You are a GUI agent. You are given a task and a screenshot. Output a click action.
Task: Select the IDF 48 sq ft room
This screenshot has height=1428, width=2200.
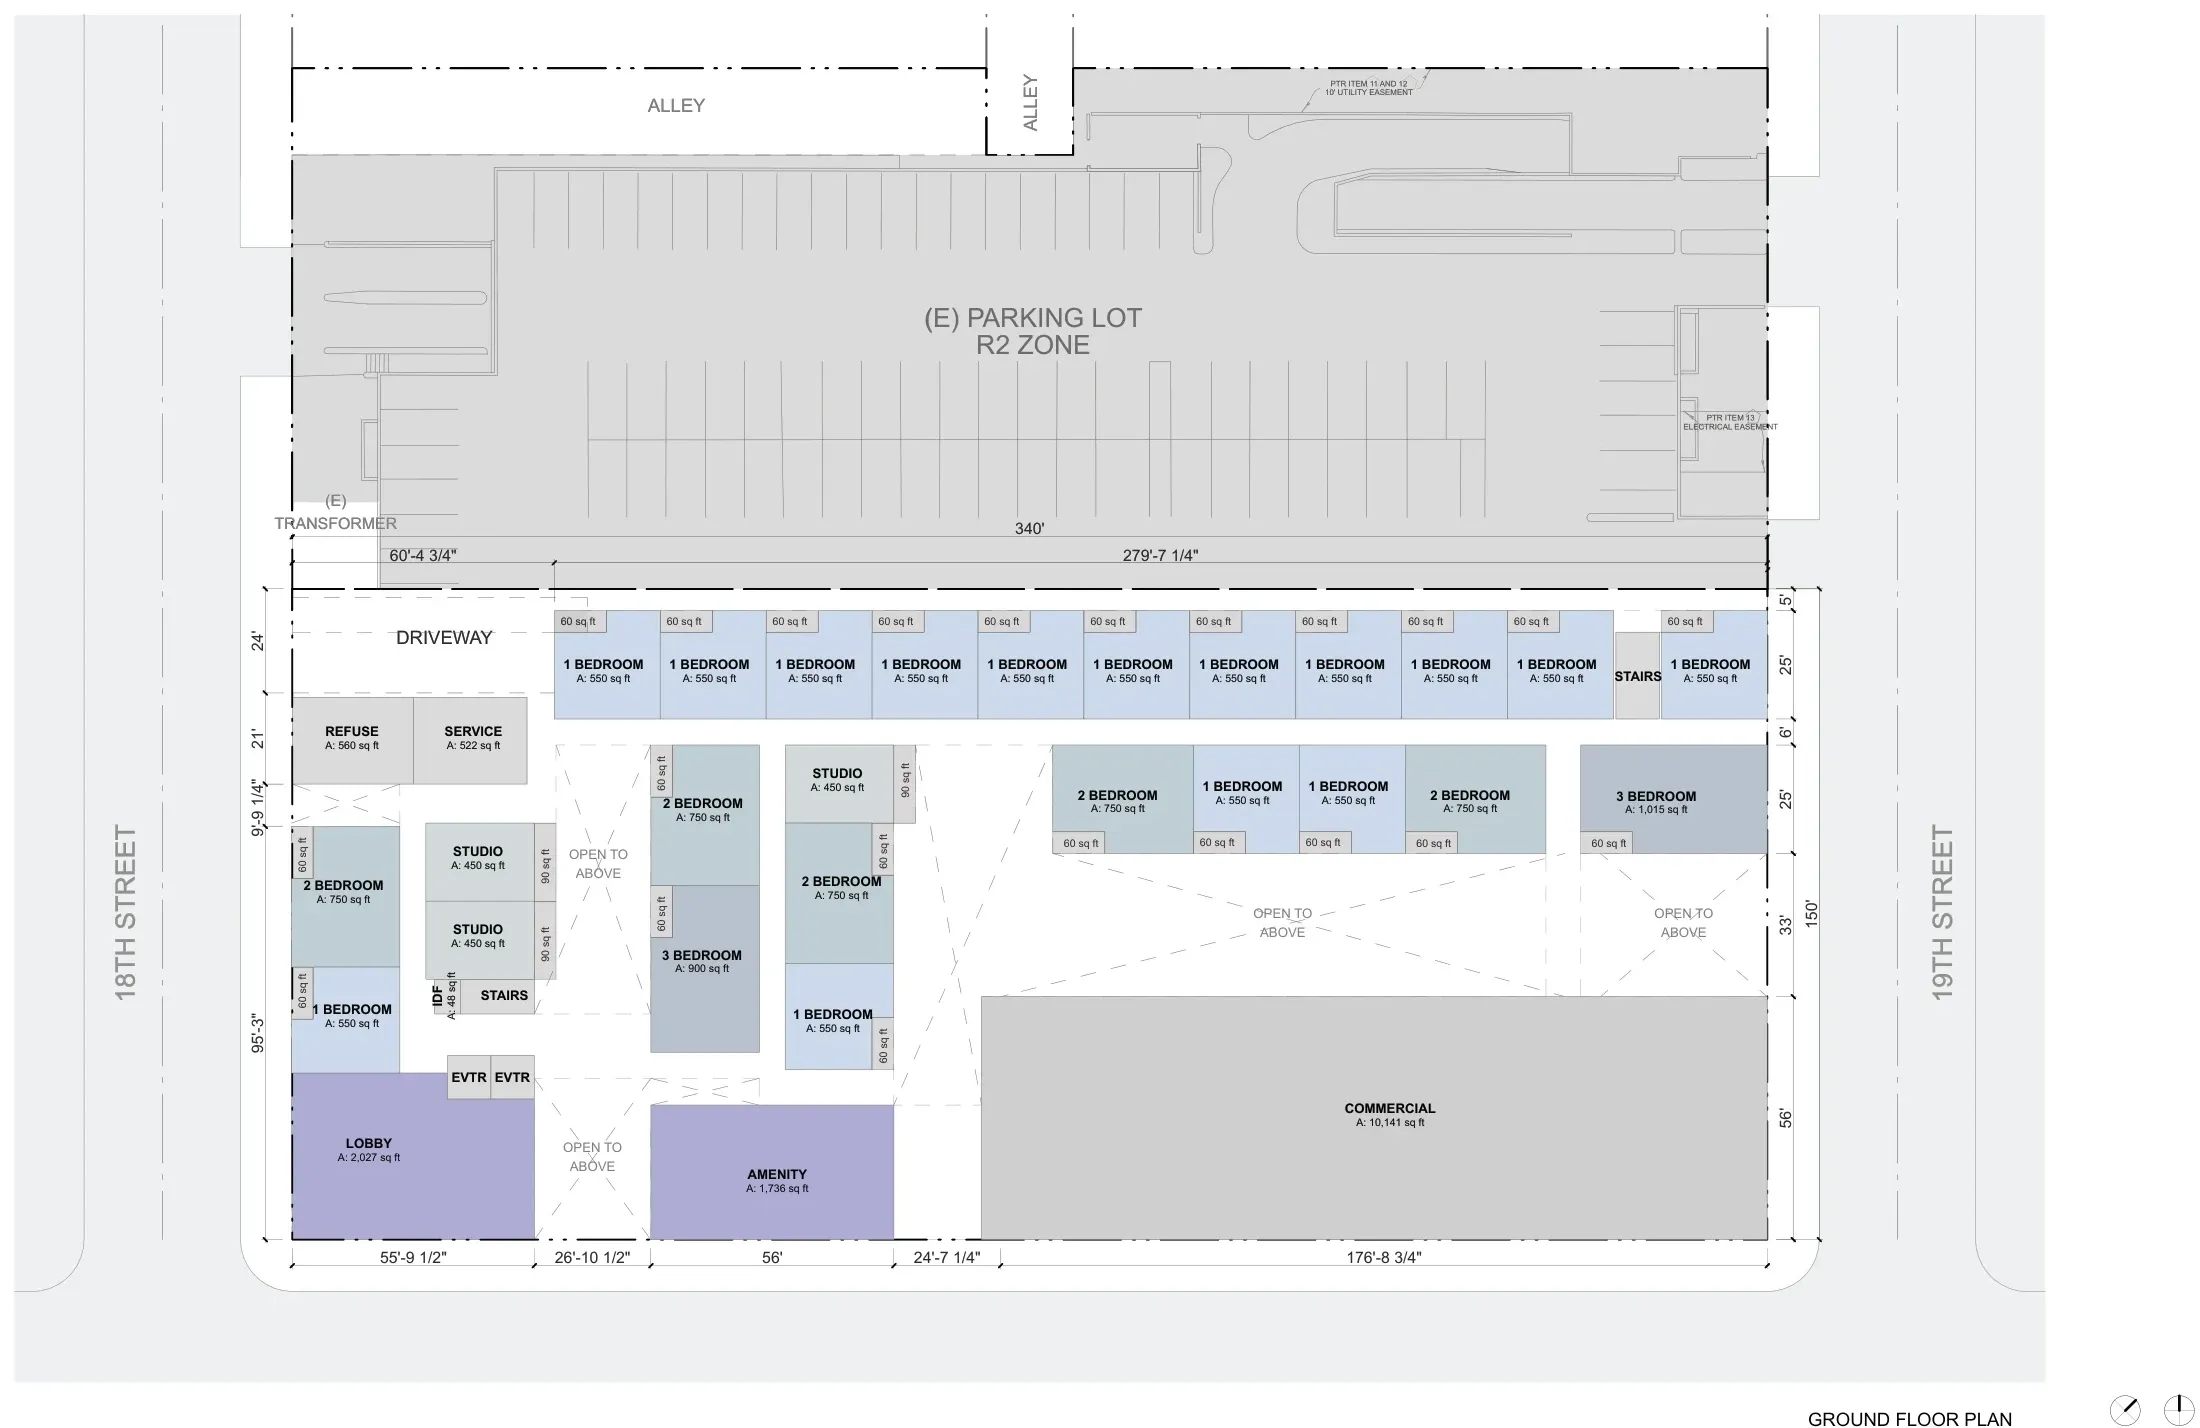click(445, 995)
